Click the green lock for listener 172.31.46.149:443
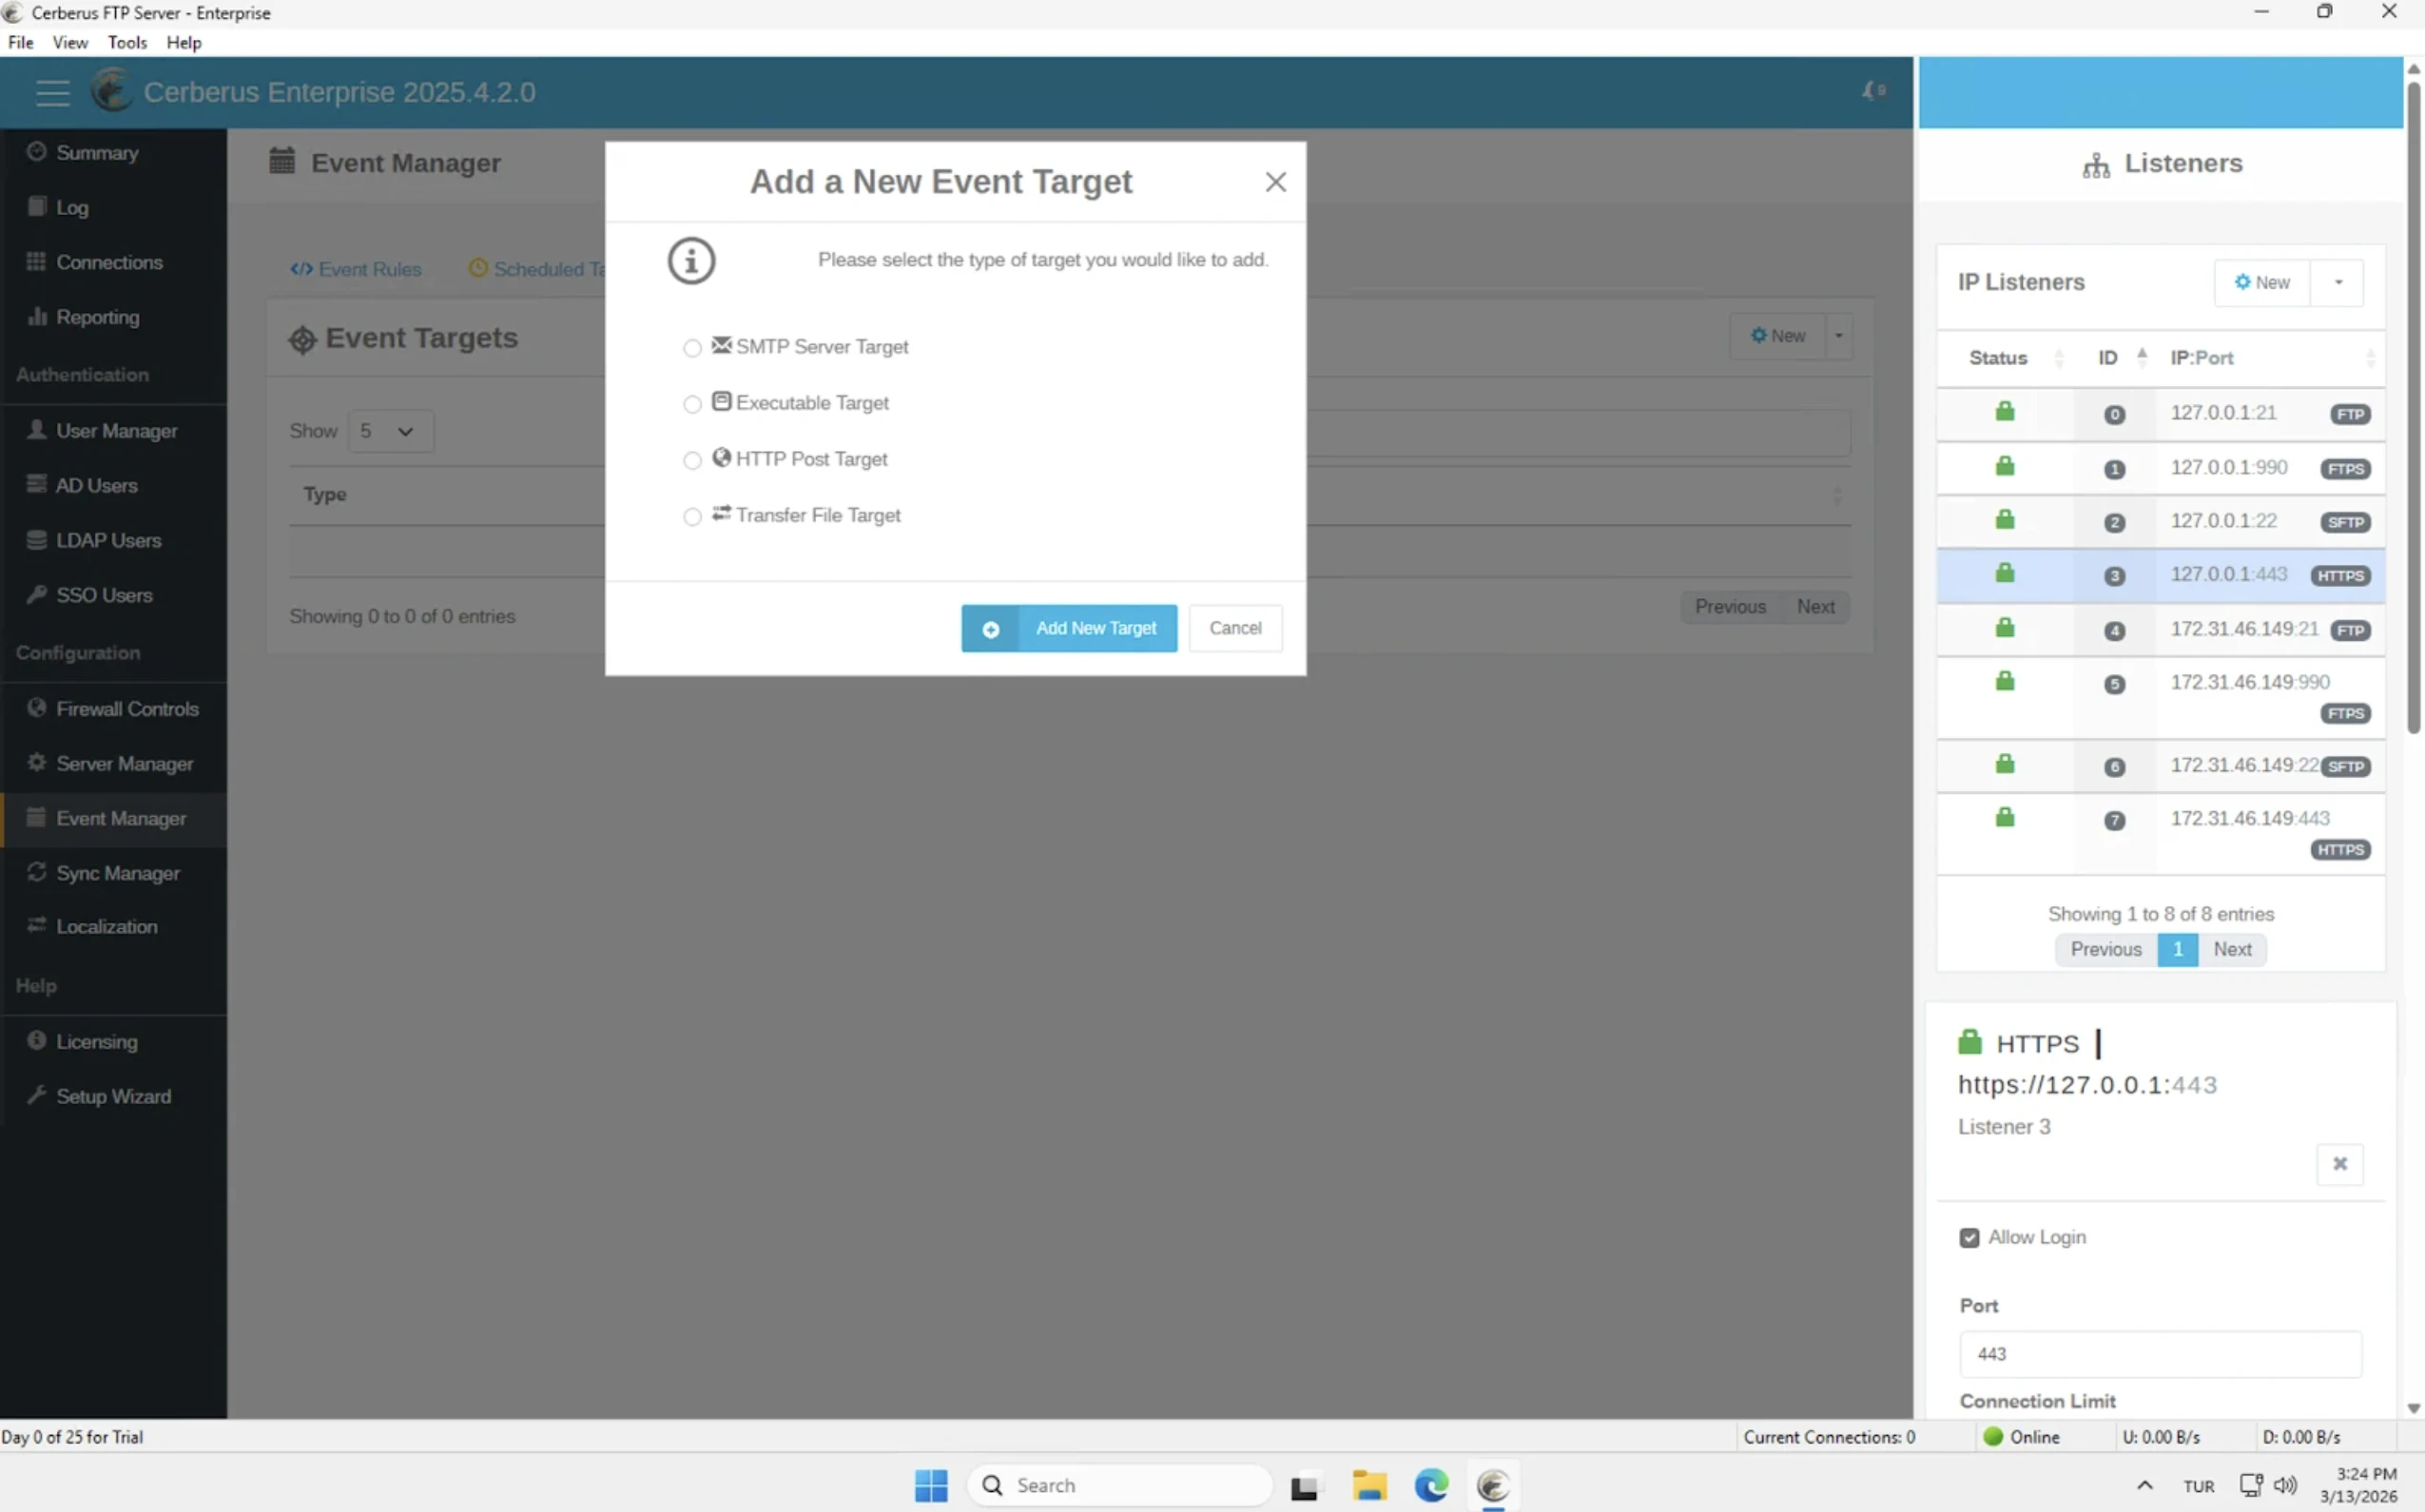 point(2004,818)
